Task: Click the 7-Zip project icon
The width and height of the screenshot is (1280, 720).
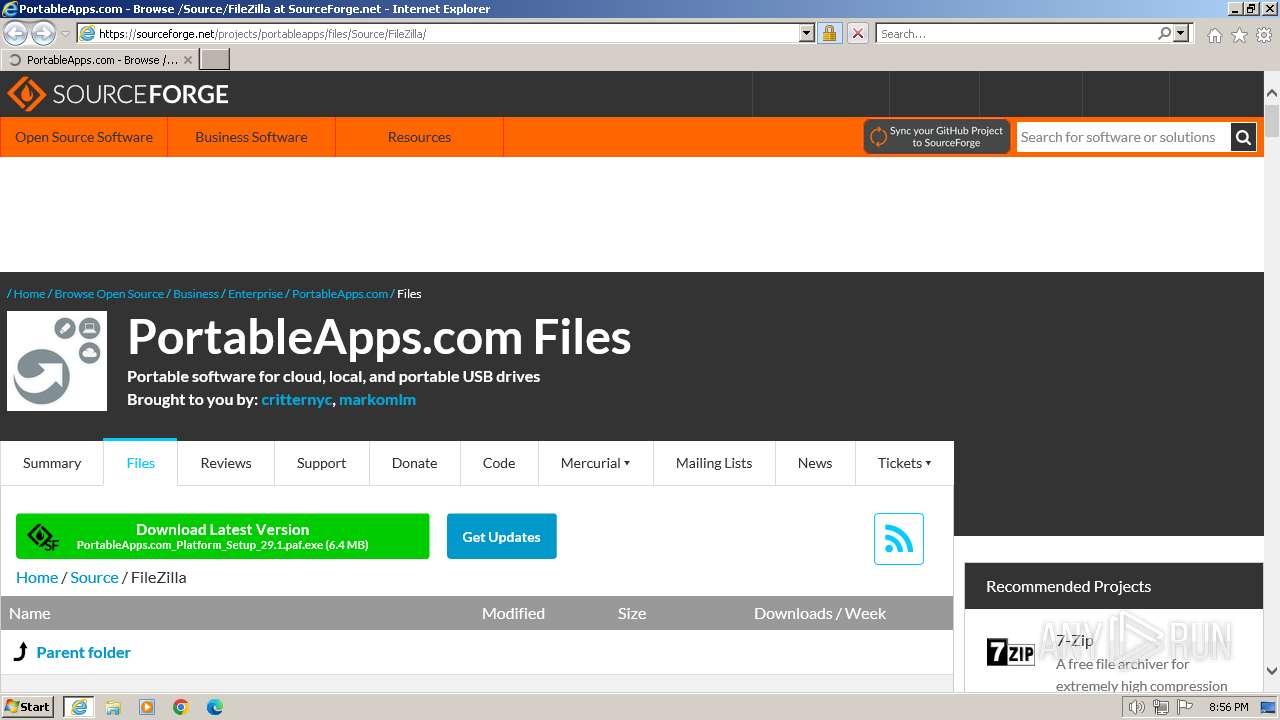Action: [x=1010, y=653]
